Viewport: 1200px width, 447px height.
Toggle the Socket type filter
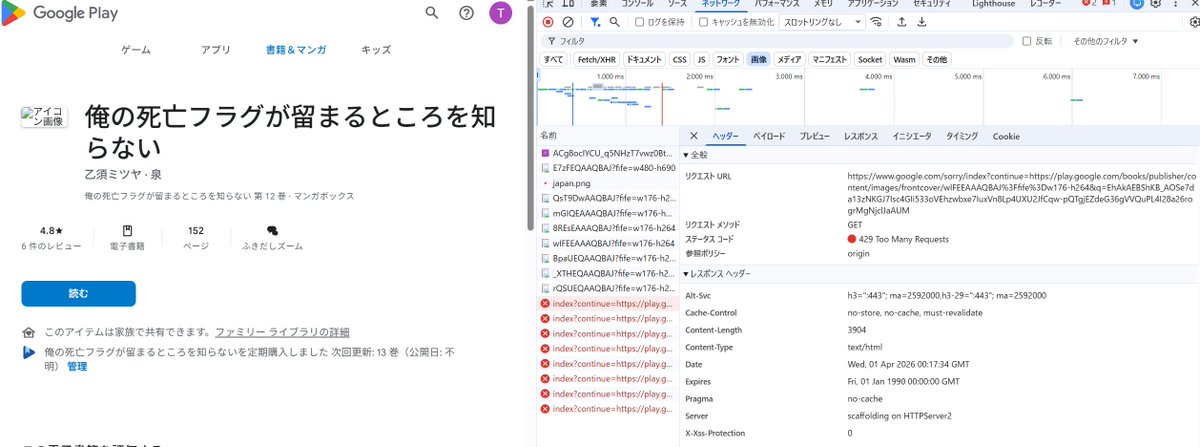870,60
